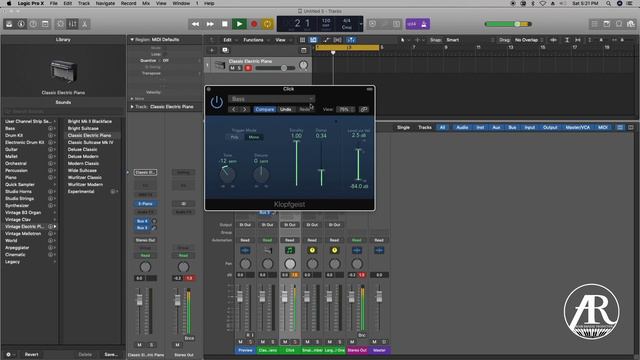Open the Mix menu
The image size is (640, 360).
(x=146, y=3)
